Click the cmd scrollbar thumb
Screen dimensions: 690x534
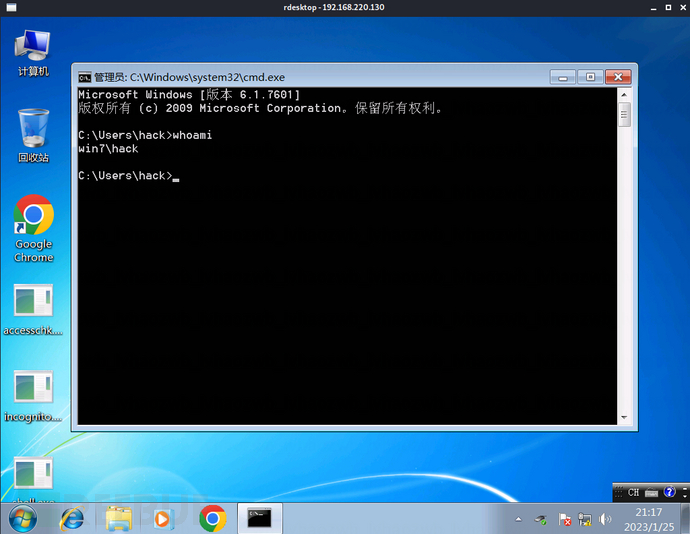(x=624, y=114)
